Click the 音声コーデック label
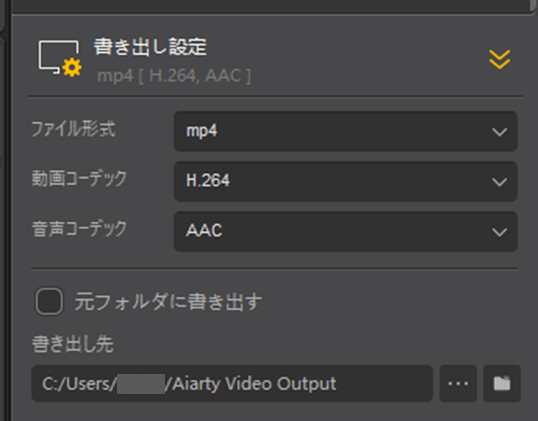Screen dimensions: 538x421 (79, 229)
